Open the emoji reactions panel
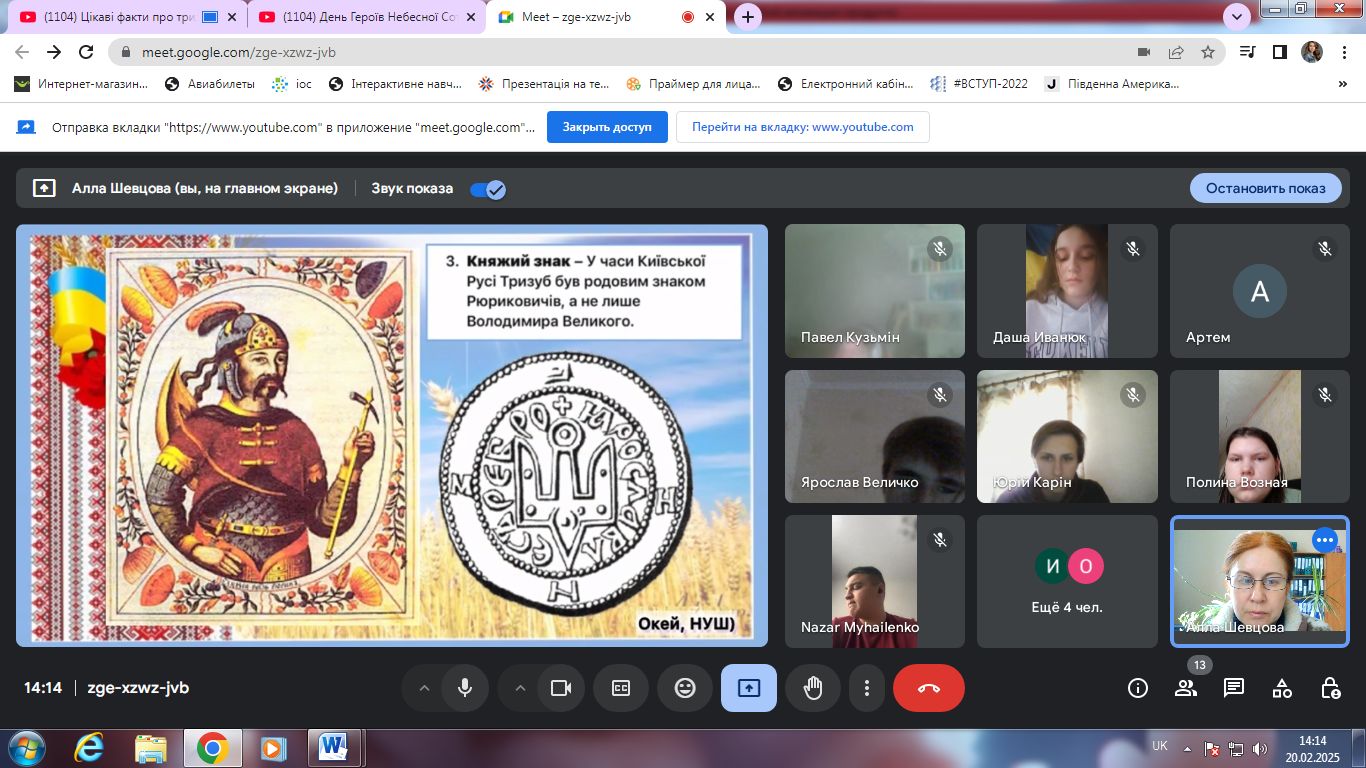Viewport: 1366px width, 768px height. (x=685, y=688)
